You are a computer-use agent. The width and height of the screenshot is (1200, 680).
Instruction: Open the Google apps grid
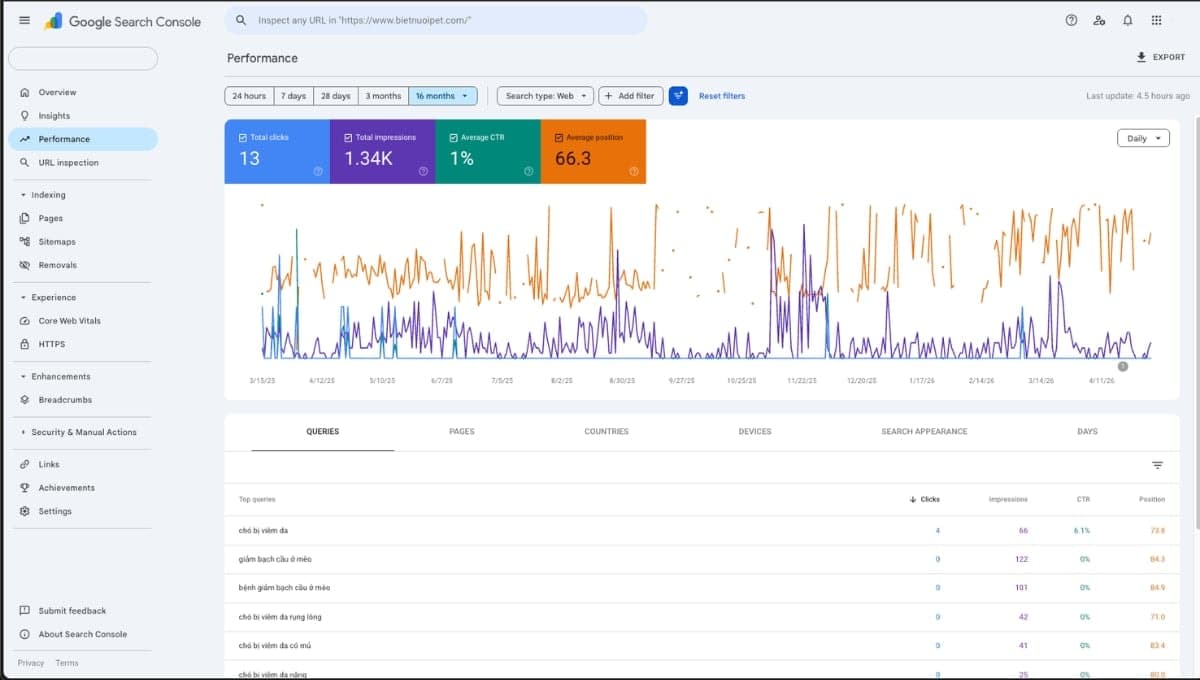[x=1156, y=20]
